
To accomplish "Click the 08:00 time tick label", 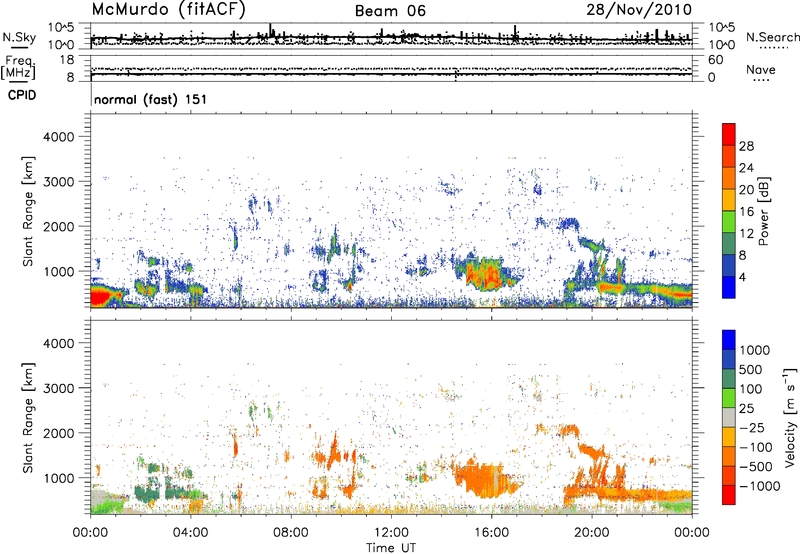I will (x=291, y=533).
